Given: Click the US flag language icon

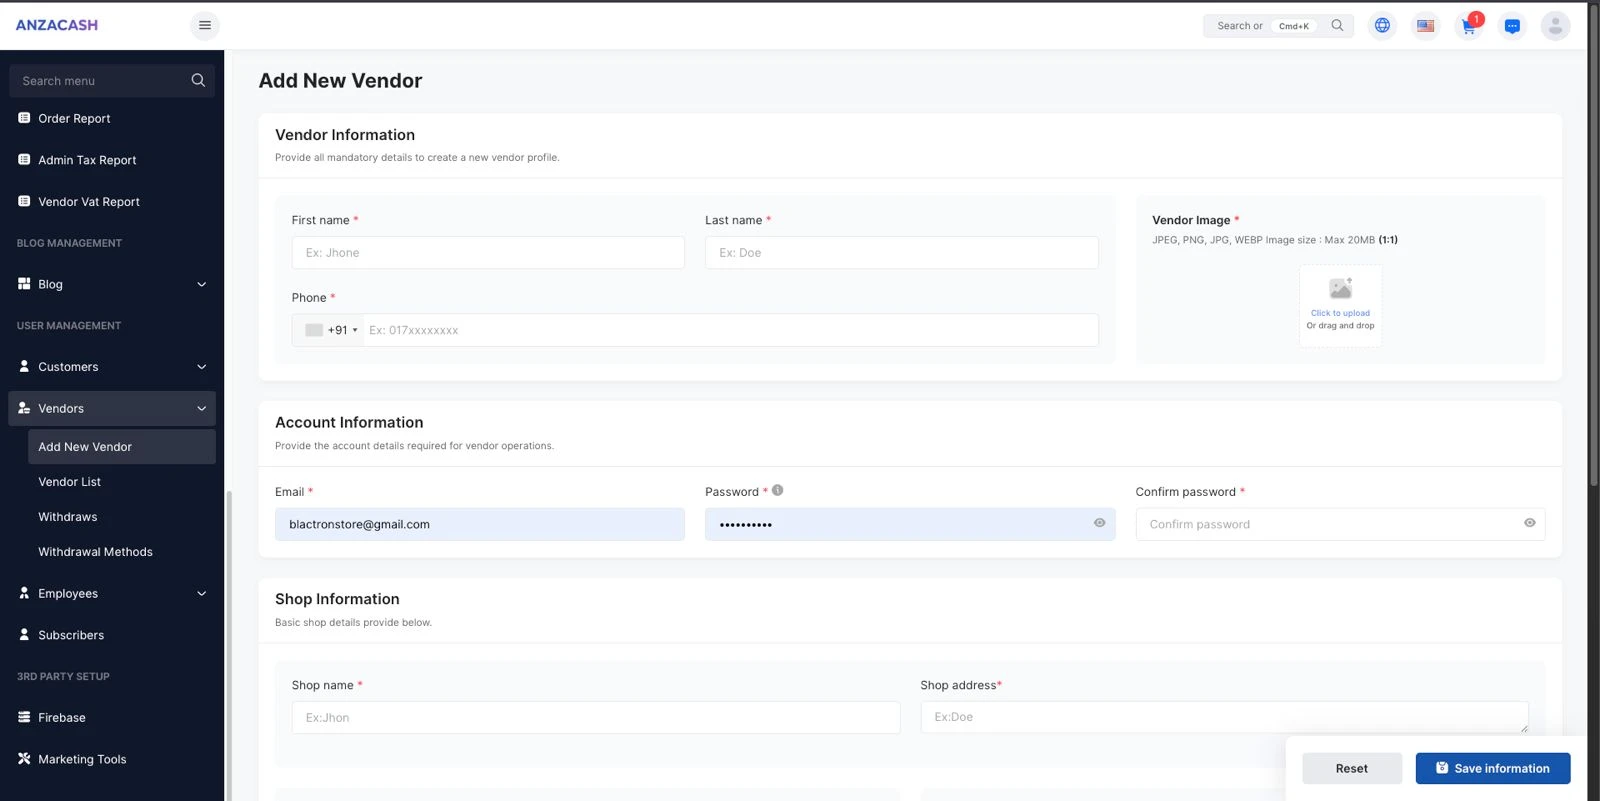Looking at the screenshot, I should pyautogui.click(x=1425, y=26).
